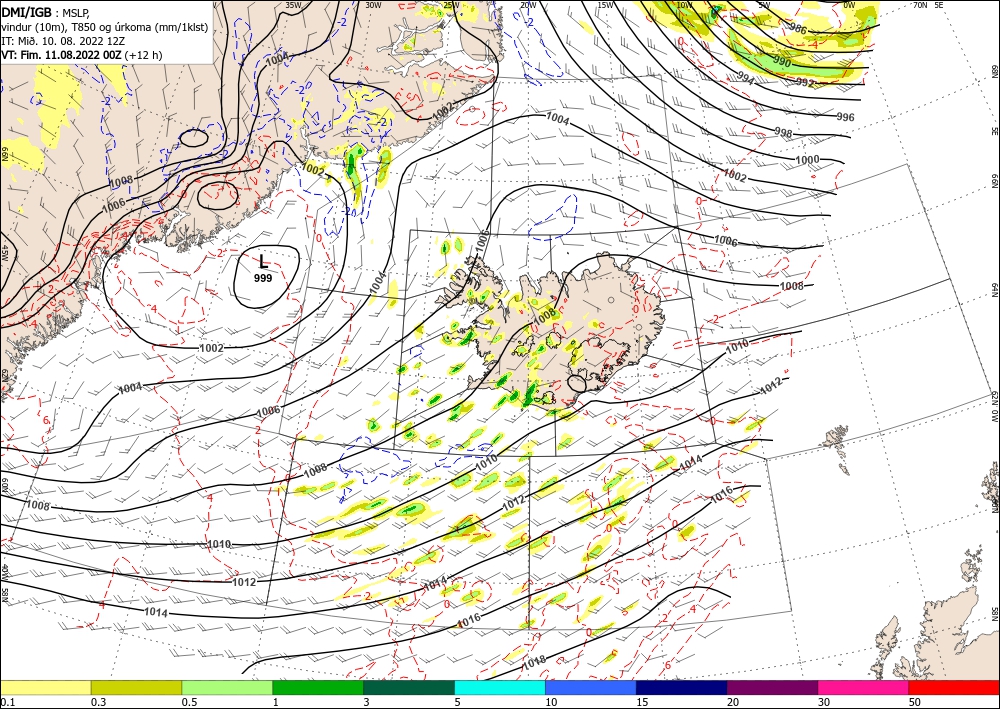Viewport: 1000px width, 709px height.
Task: Select the green 1–3 mm legend swatch
Action: pos(318,687)
